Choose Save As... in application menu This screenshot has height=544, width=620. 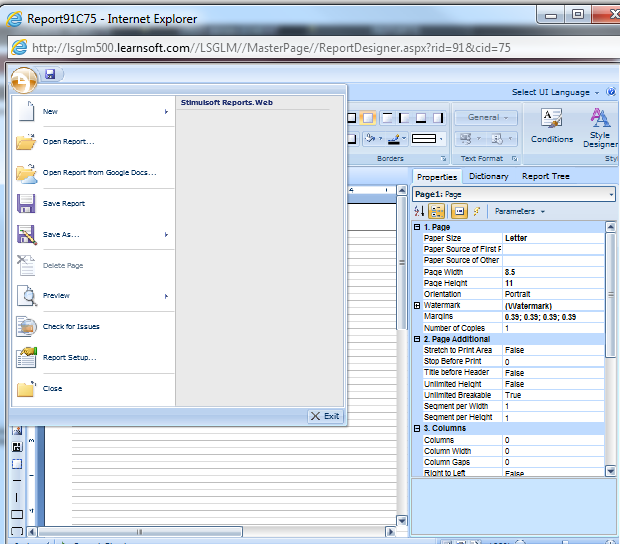61,234
